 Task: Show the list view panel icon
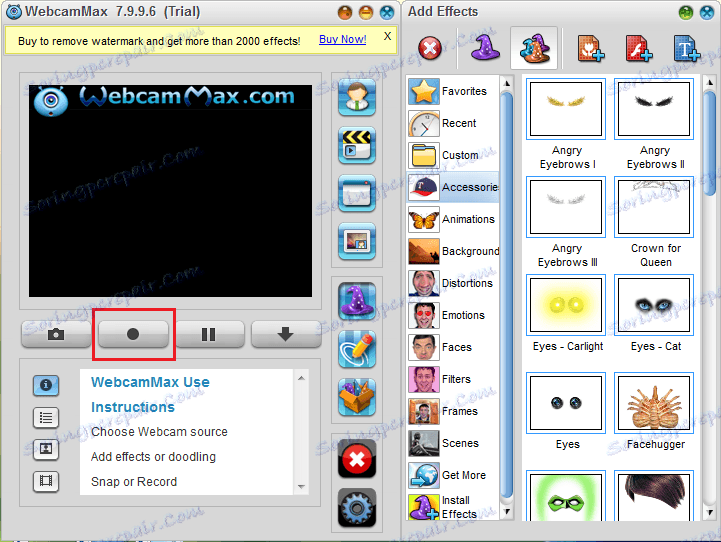46,417
